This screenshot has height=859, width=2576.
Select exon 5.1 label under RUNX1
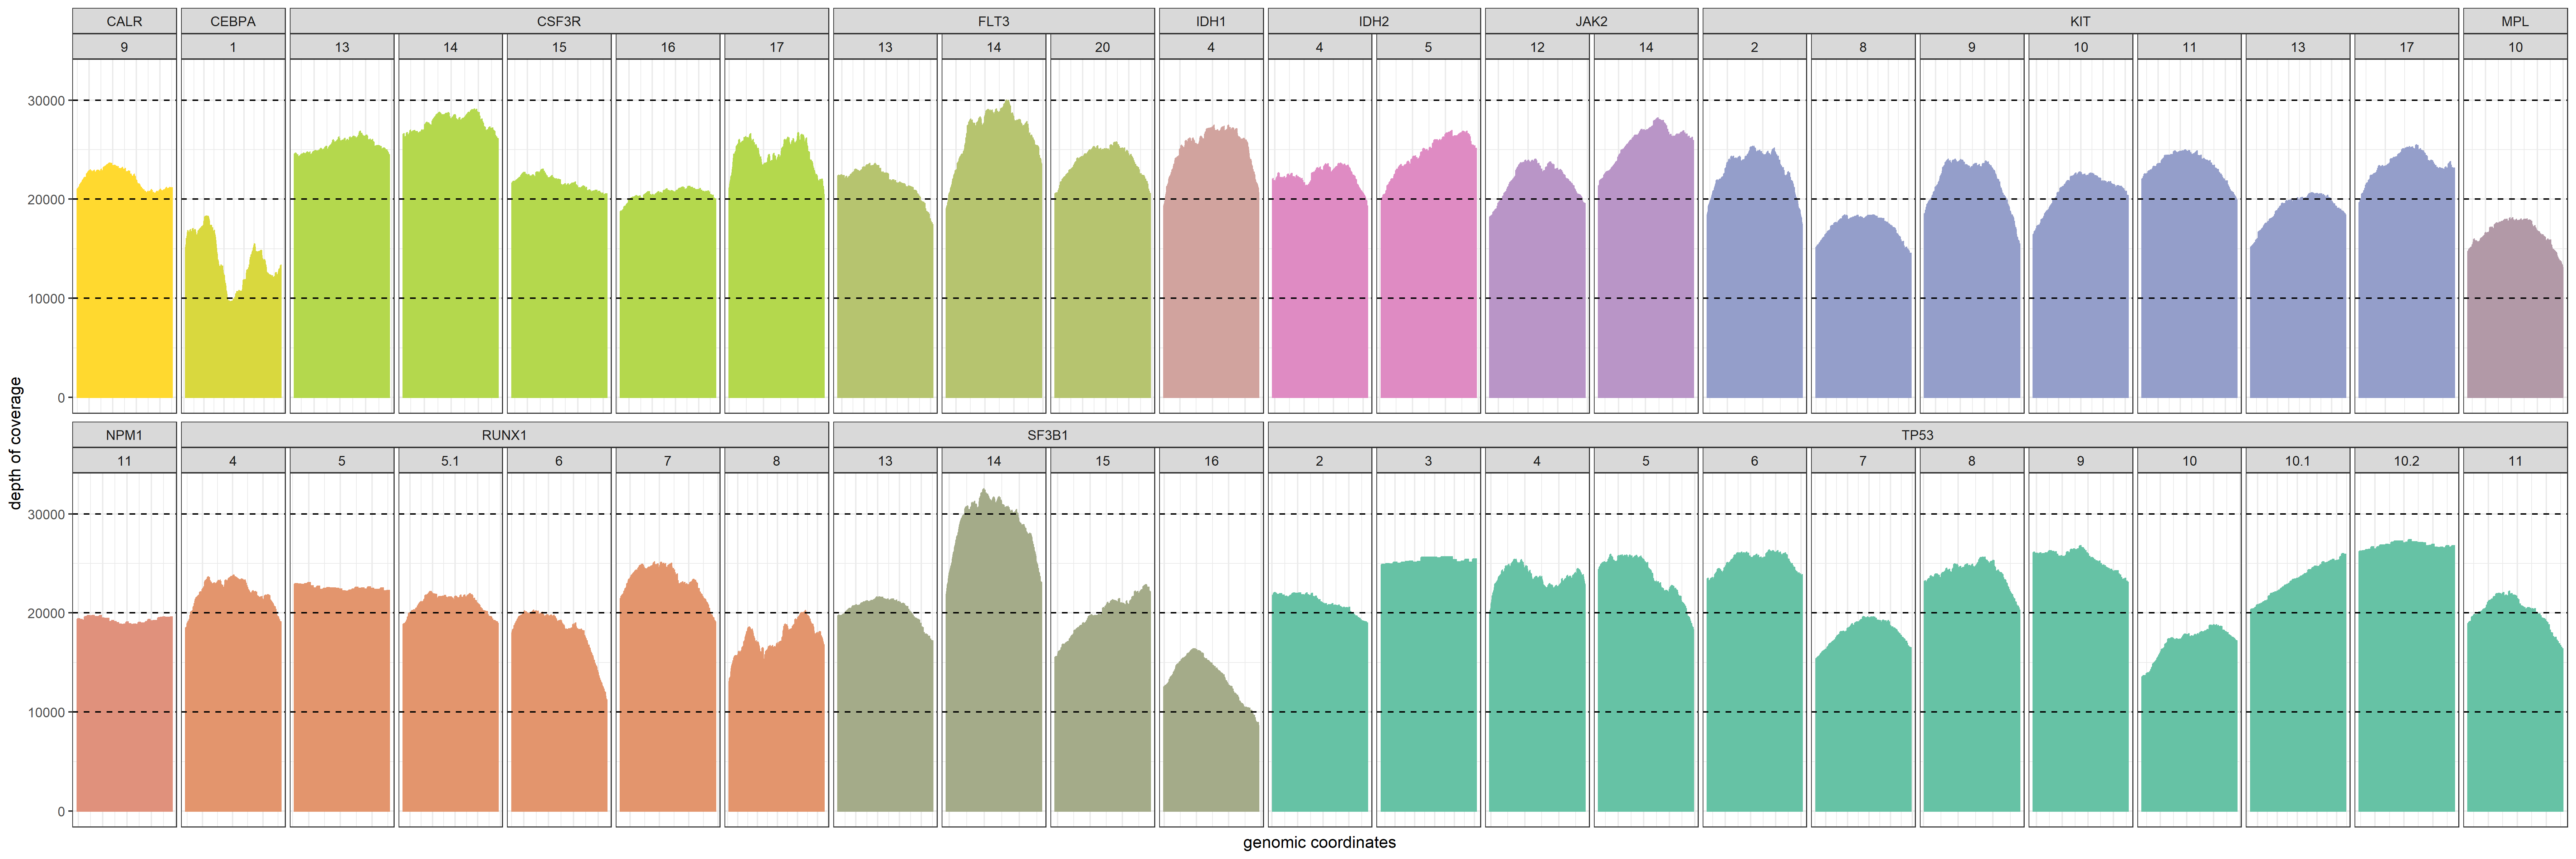450,461
